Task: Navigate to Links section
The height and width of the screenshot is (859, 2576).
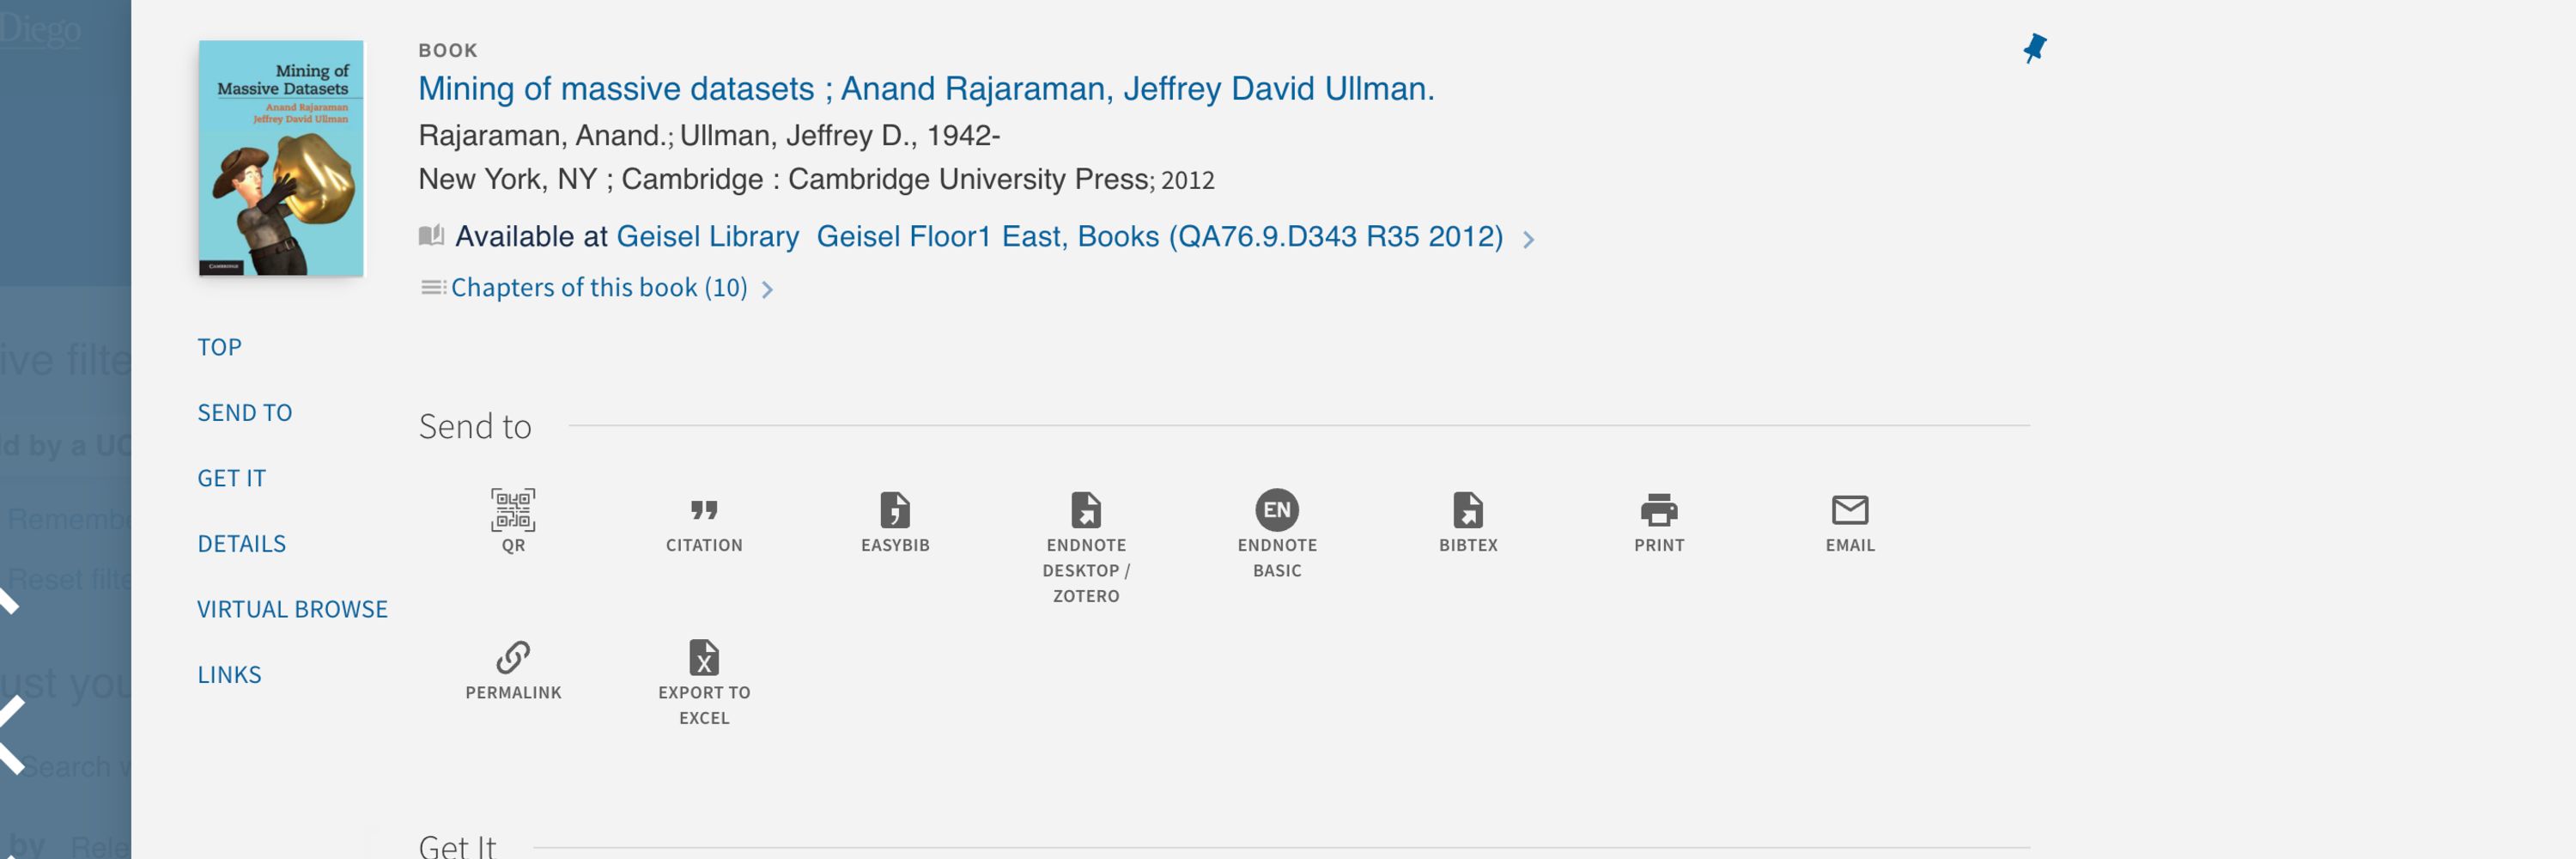Action: coord(229,674)
